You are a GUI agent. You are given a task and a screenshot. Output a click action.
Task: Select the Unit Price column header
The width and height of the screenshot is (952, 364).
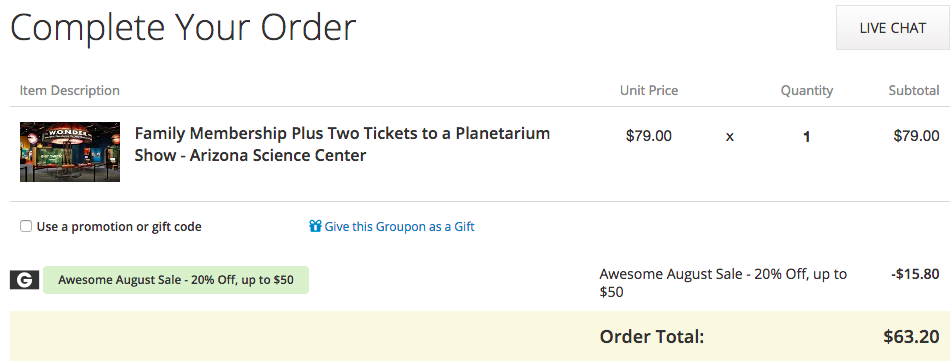649,91
